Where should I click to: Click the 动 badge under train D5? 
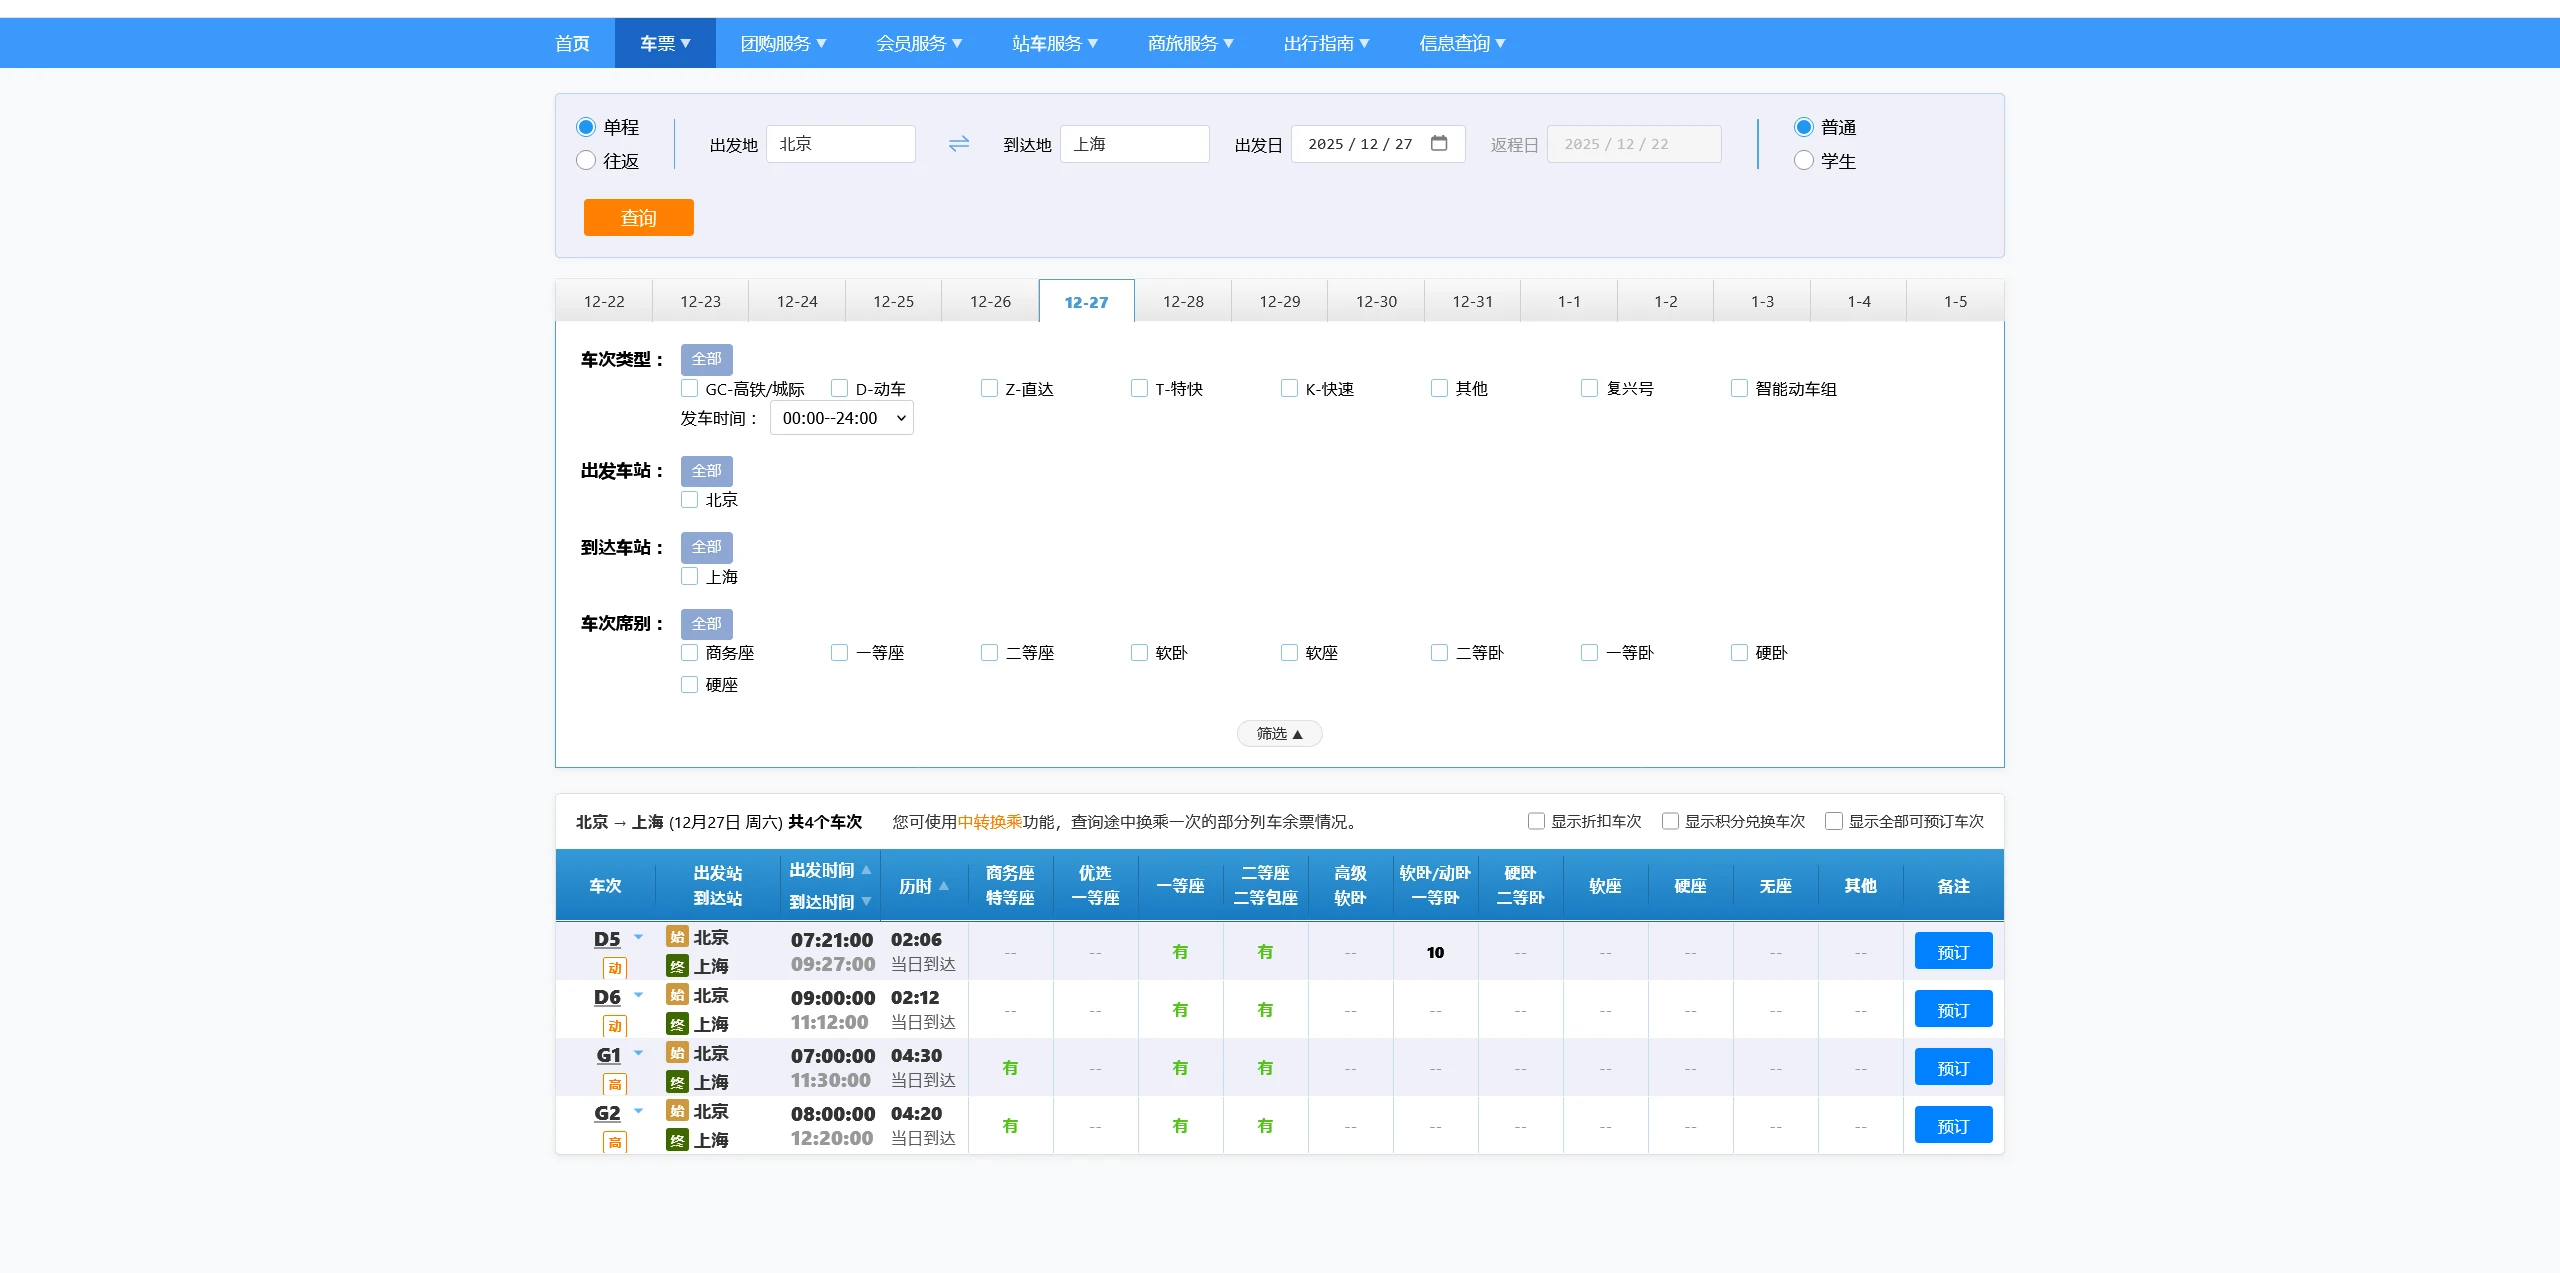click(x=615, y=968)
